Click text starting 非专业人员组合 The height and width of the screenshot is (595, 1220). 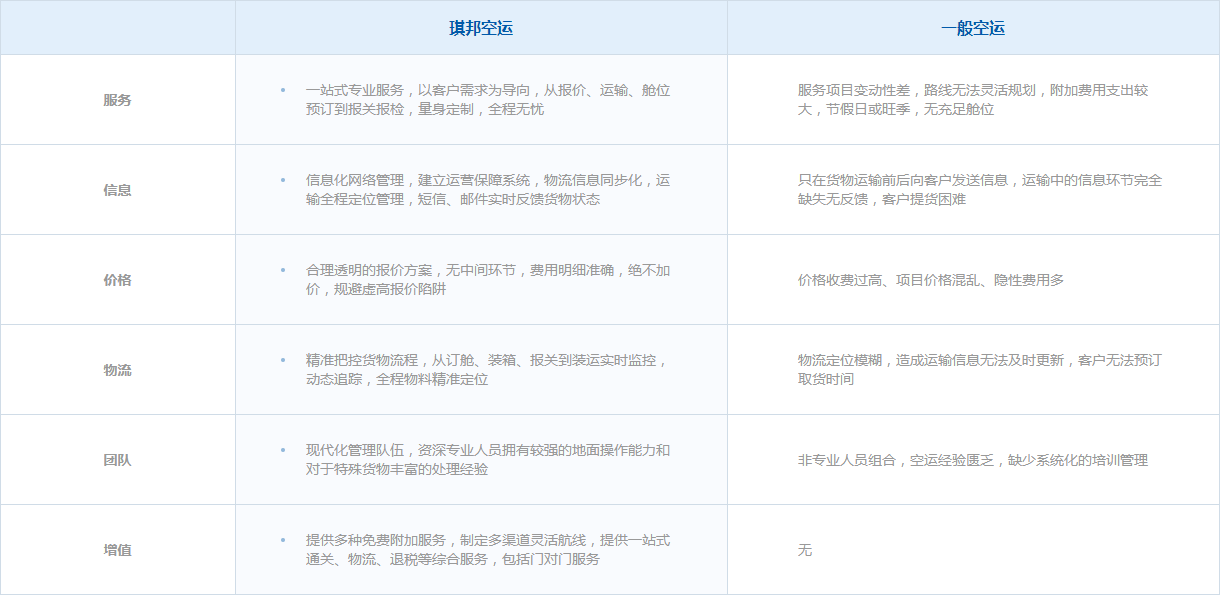point(973,460)
